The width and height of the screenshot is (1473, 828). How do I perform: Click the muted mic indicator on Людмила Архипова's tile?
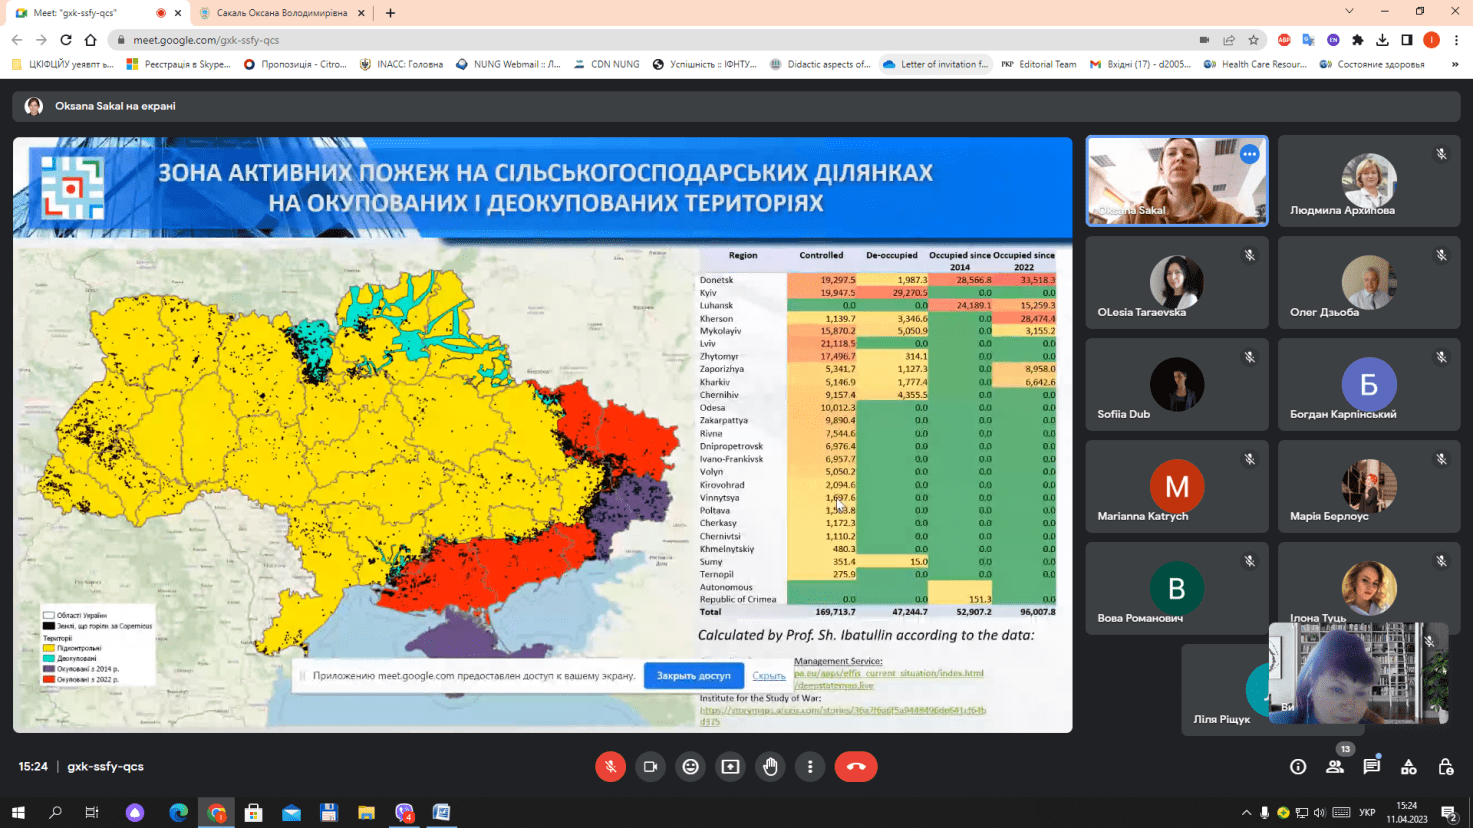point(1441,153)
